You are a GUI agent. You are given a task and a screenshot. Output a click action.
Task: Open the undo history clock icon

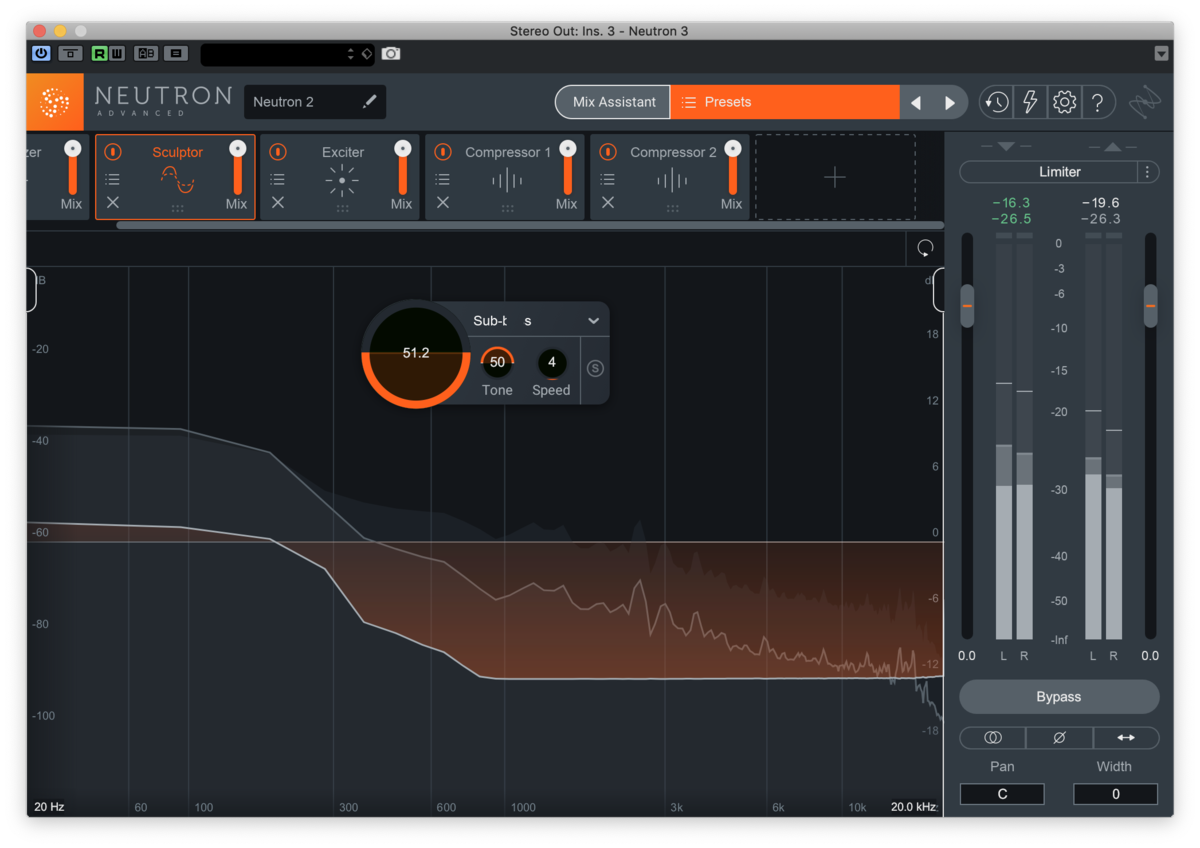[x=996, y=102]
